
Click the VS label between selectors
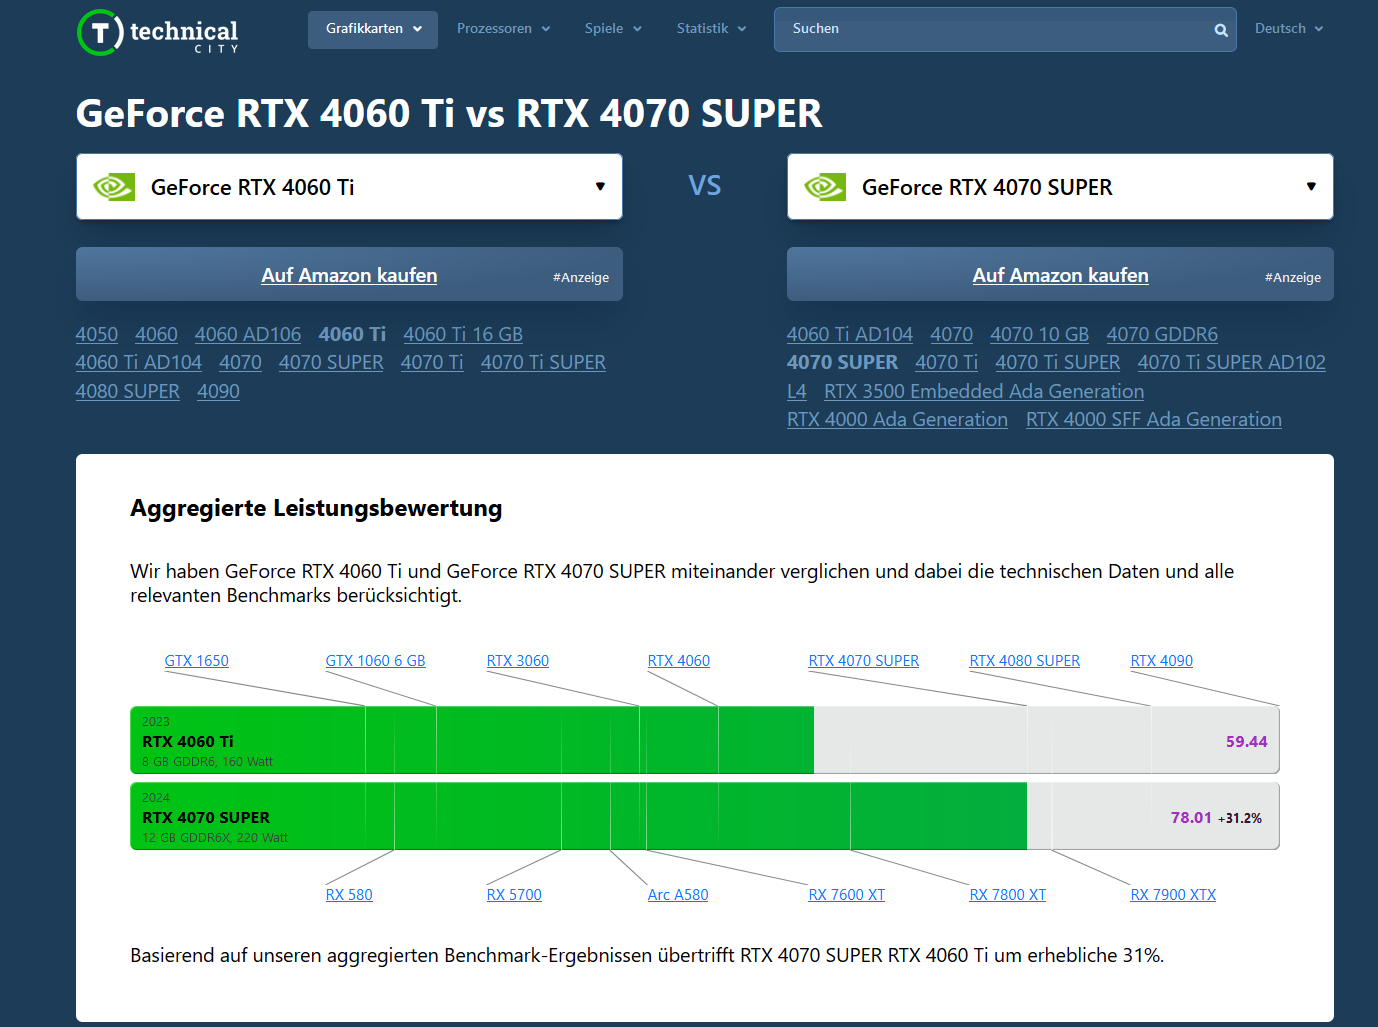coord(705,186)
